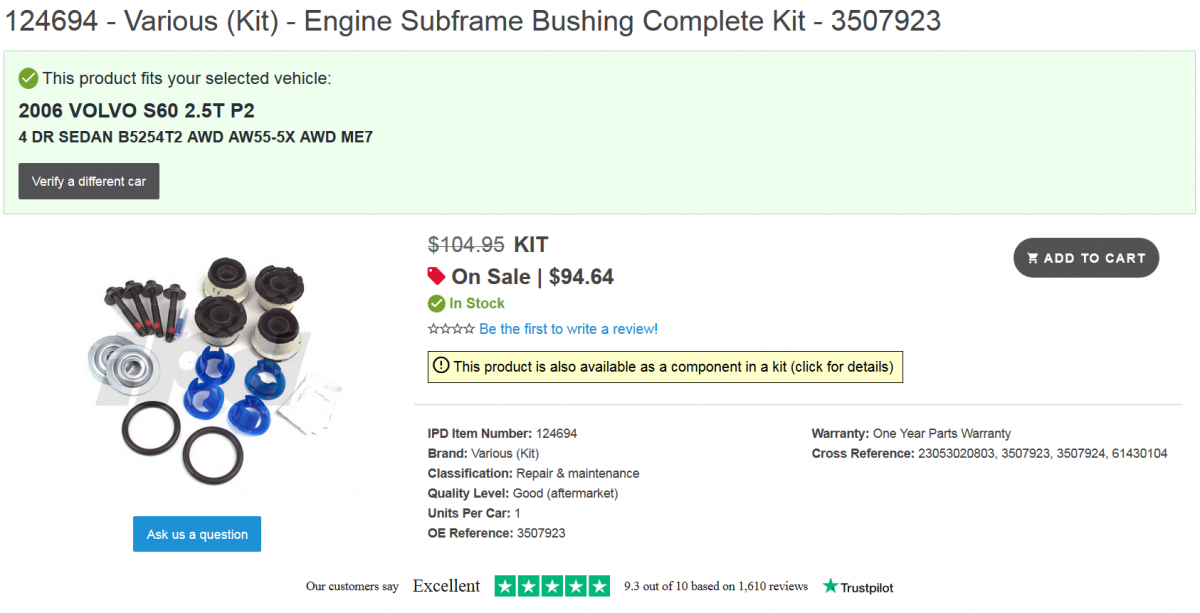The image size is (1200, 613).
Task: Click the info icon in the kit notice box
Action: pyautogui.click(x=441, y=366)
